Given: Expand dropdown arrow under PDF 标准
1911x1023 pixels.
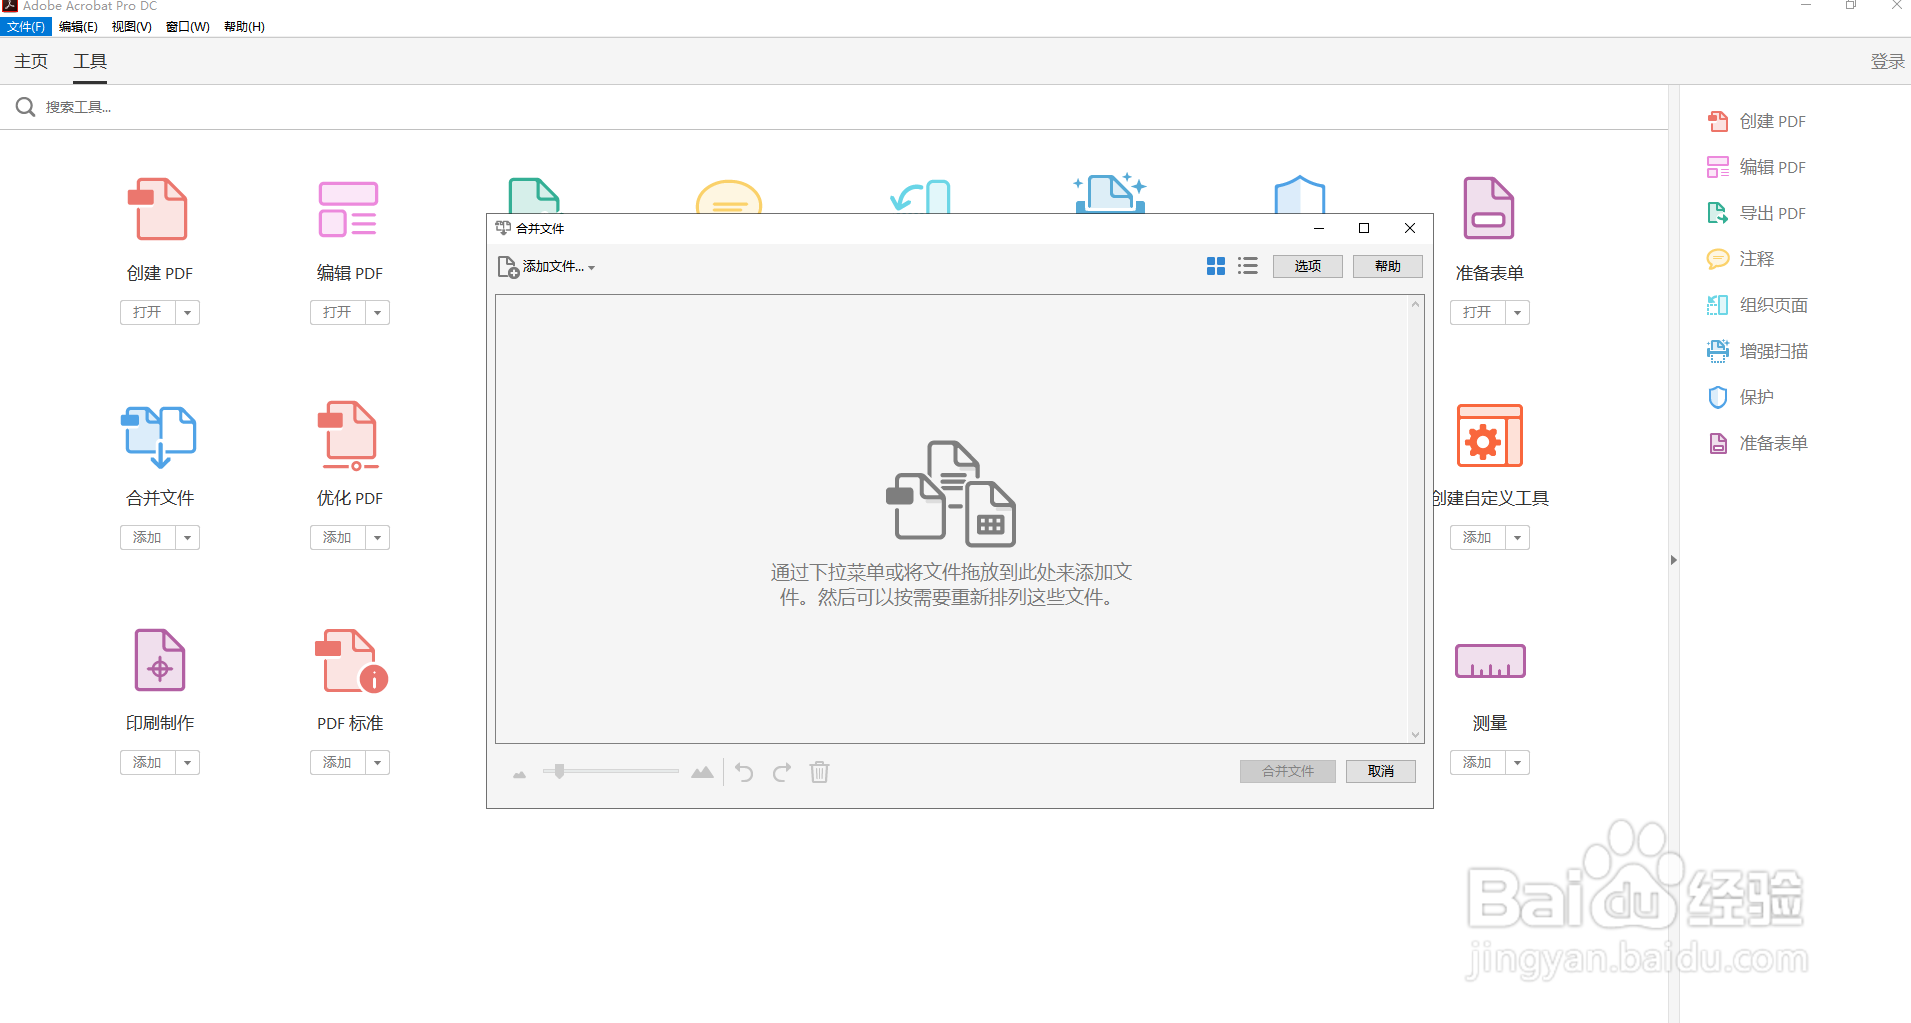Looking at the screenshot, I should click(x=377, y=763).
